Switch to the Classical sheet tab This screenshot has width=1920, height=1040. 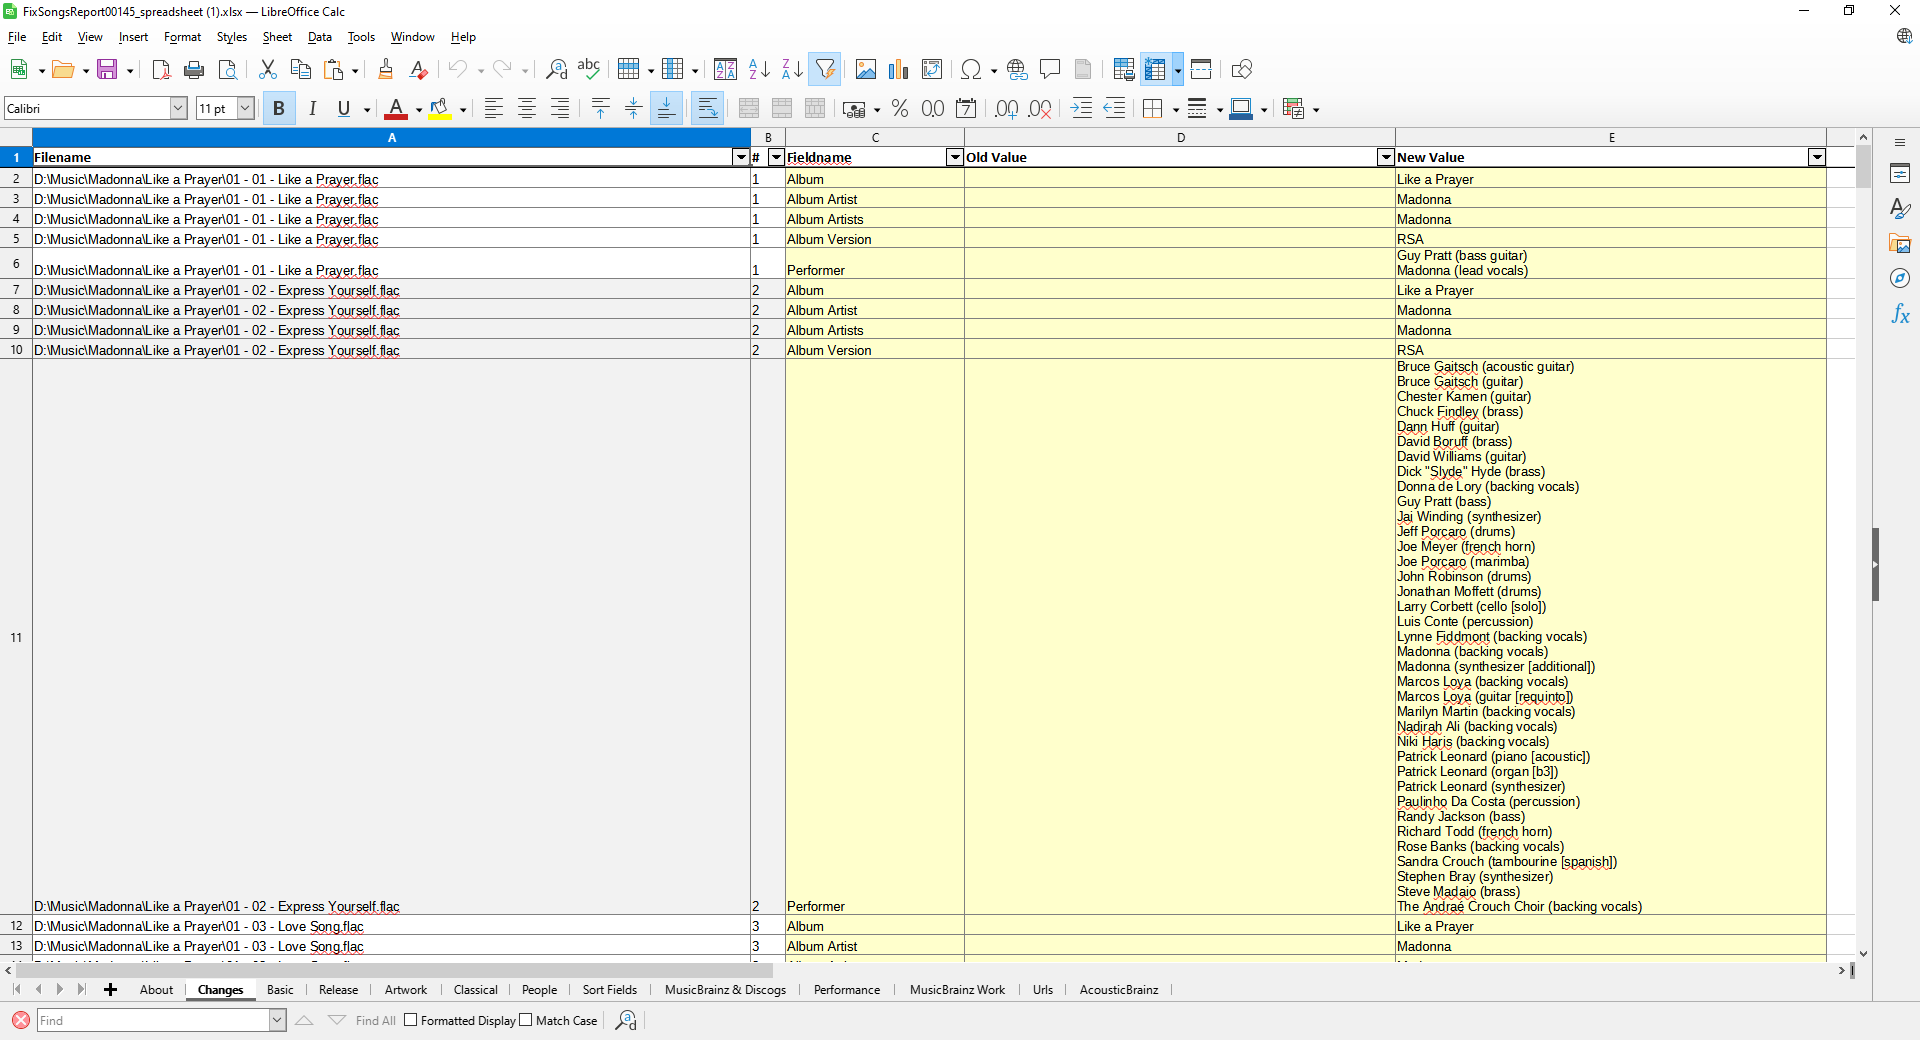coord(475,990)
